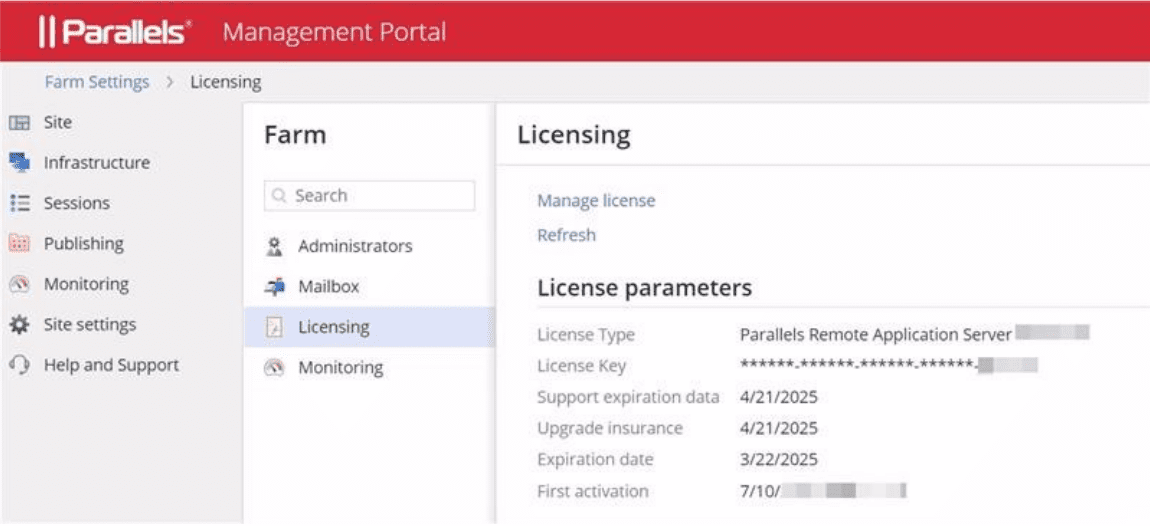Open Publishing section

pos(84,244)
